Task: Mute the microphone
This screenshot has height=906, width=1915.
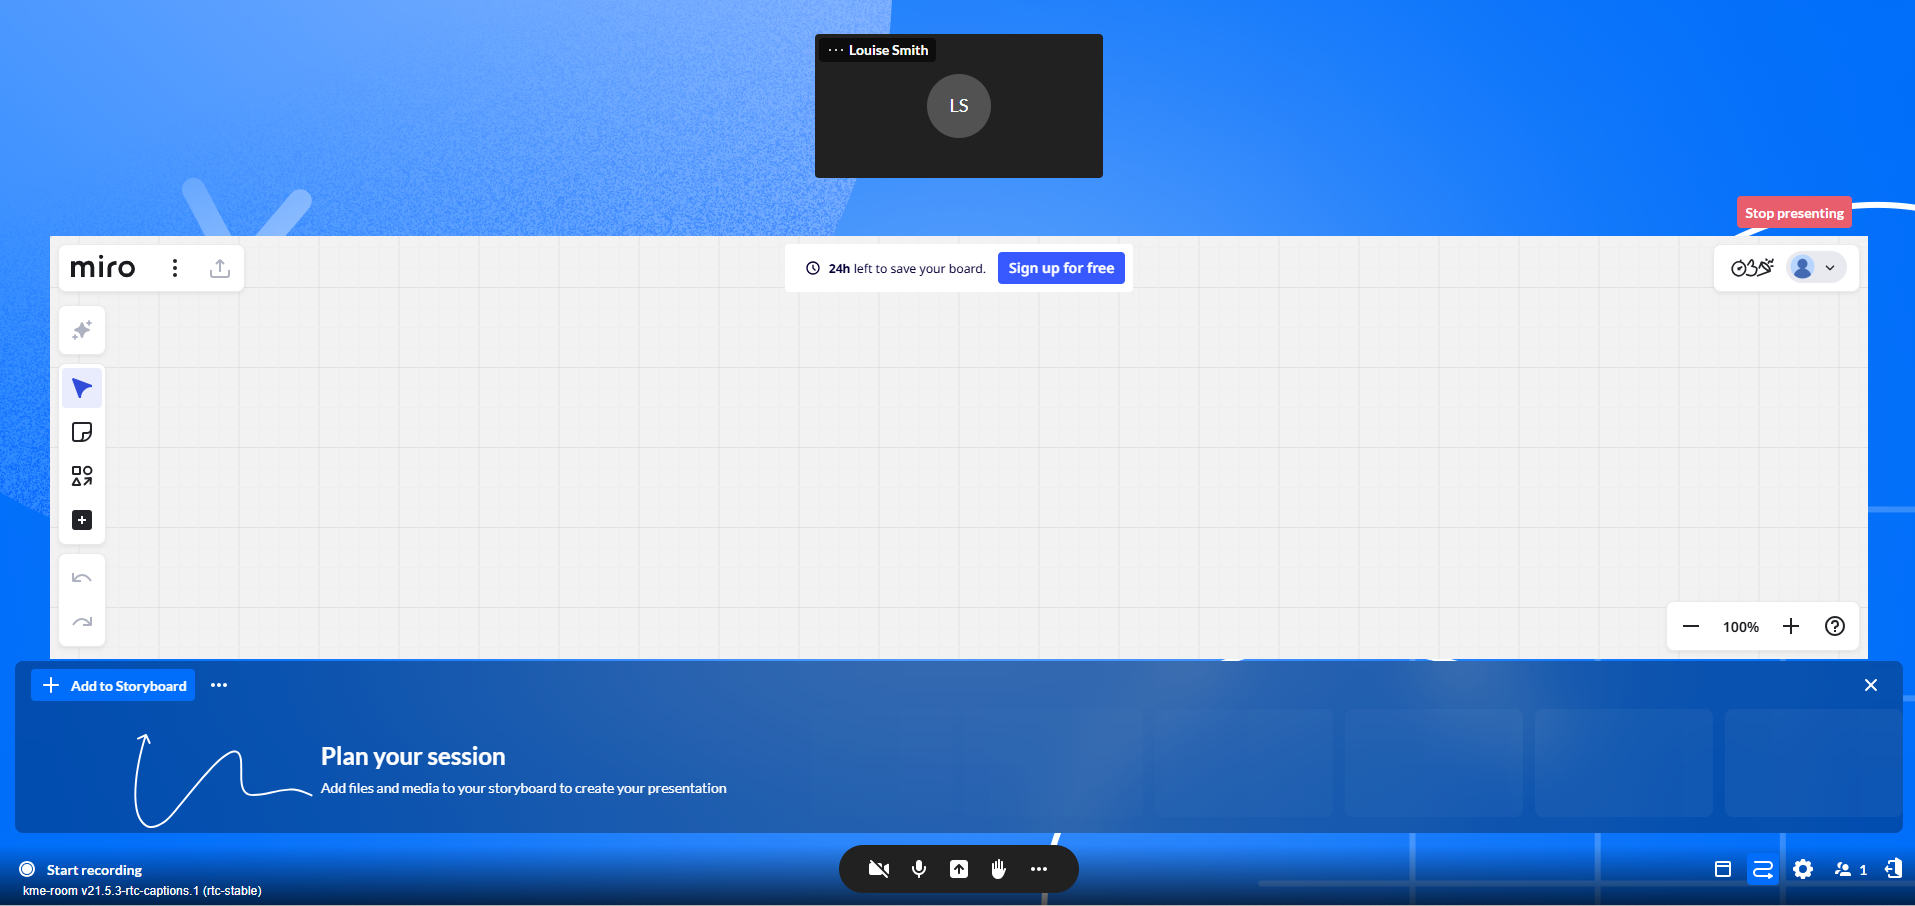Action: point(919,869)
